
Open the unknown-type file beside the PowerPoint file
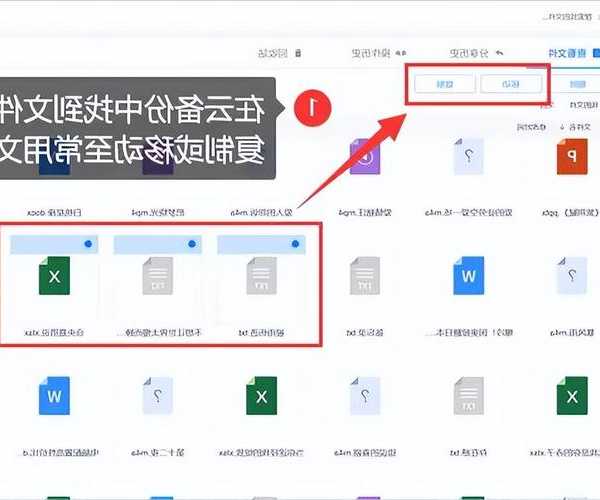coord(468,157)
